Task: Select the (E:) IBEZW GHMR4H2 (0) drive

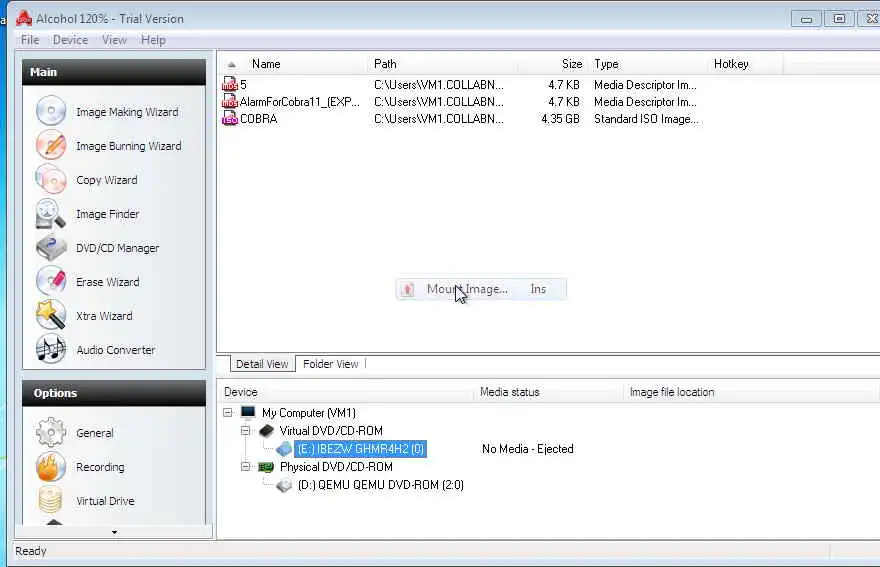Action: (360, 449)
